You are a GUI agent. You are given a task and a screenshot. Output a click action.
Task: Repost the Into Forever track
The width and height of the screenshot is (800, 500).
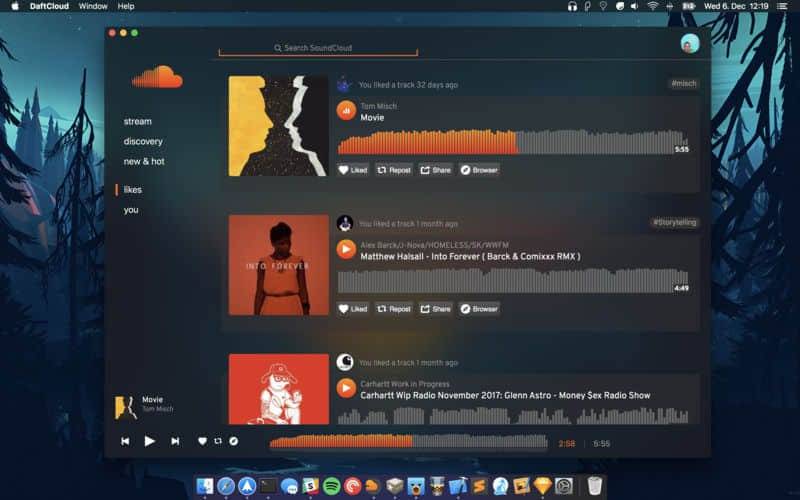coord(394,309)
